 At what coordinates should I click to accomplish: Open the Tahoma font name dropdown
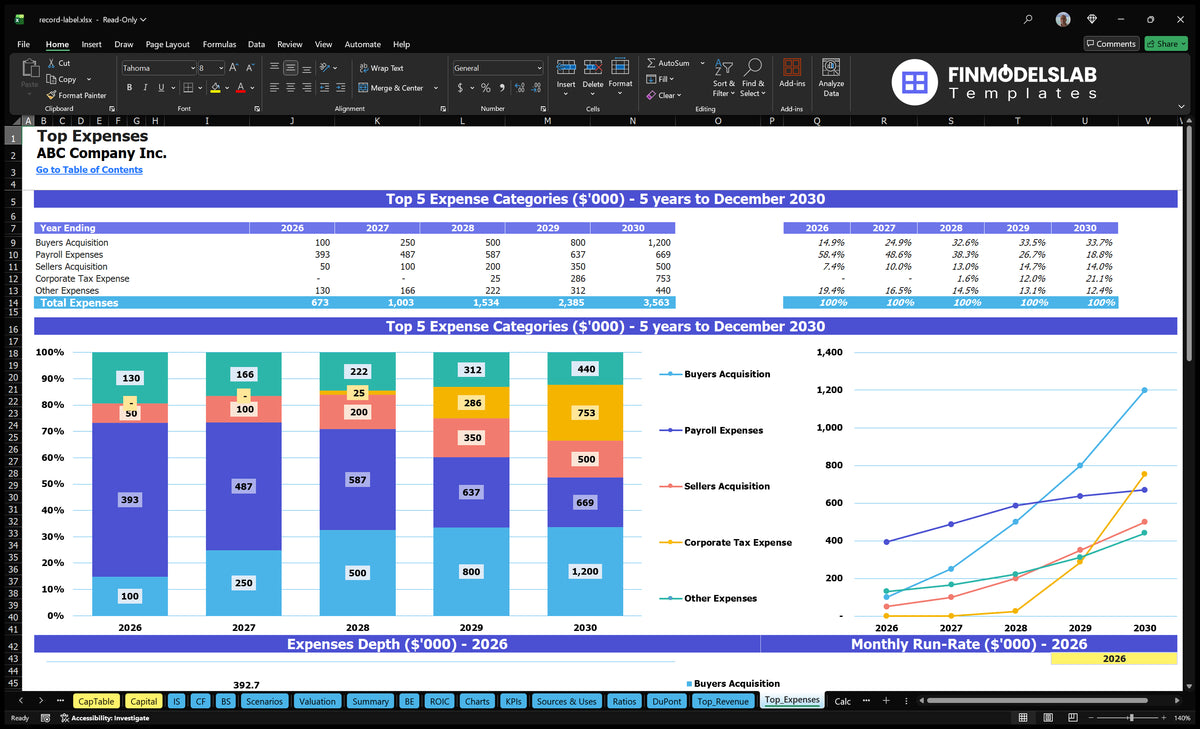(192, 68)
